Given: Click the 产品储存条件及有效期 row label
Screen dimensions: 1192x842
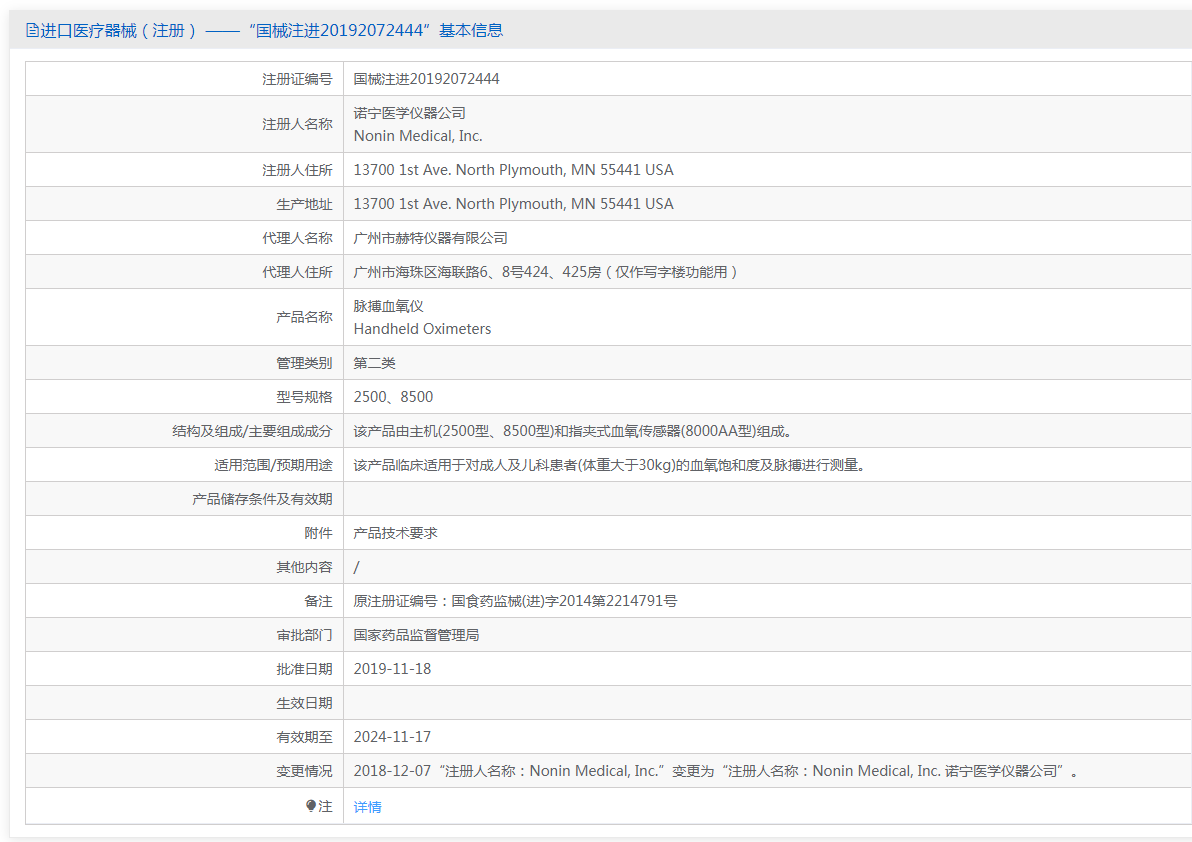Looking at the screenshot, I should click(262, 499).
